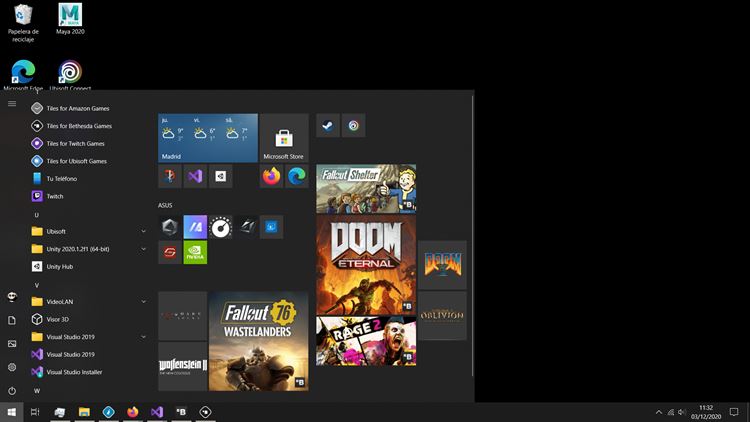This screenshot has width=750, height=422.
Task: Expand Unity 2020.1.2f1 folder
Action: (x=88, y=249)
